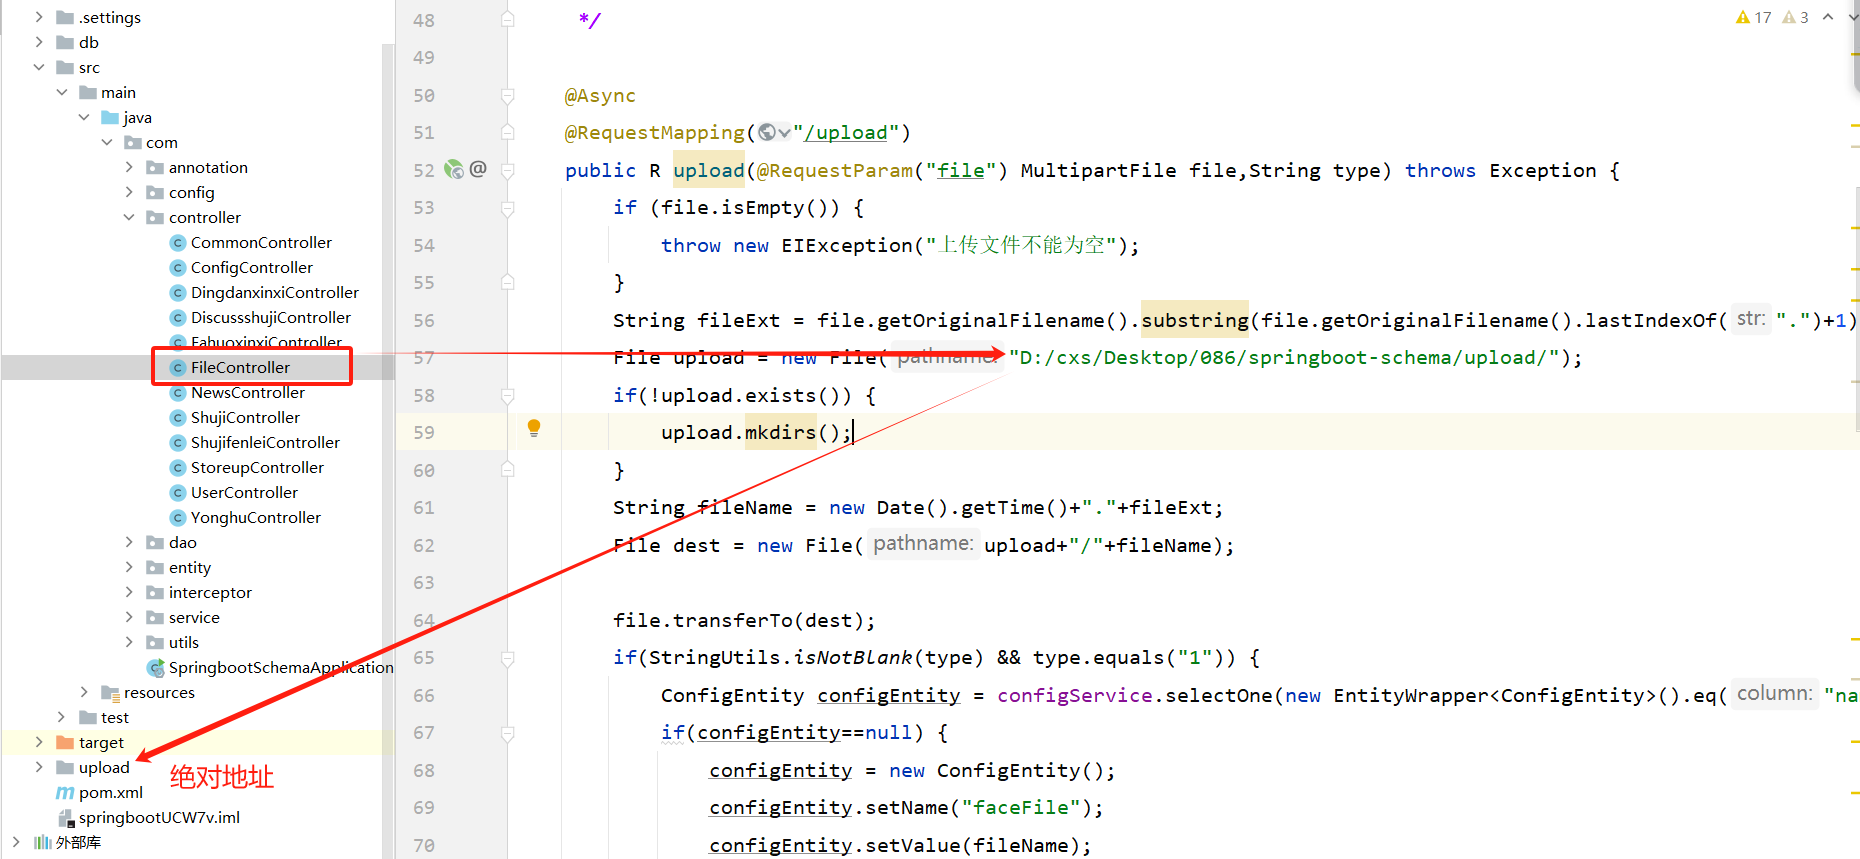Click line number 59 in gutter

coord(424,432)
